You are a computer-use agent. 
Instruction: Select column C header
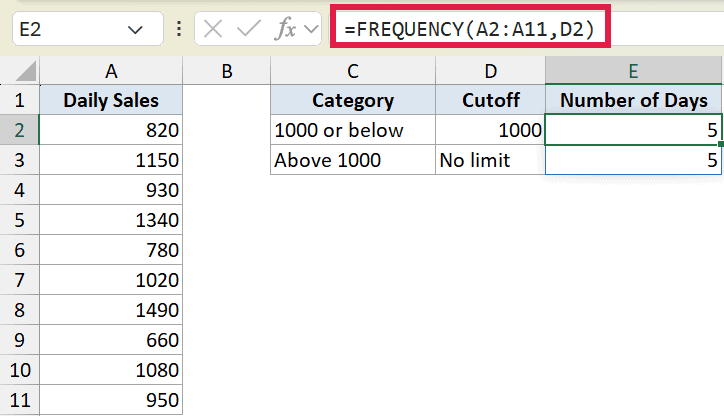pos(353,71)
